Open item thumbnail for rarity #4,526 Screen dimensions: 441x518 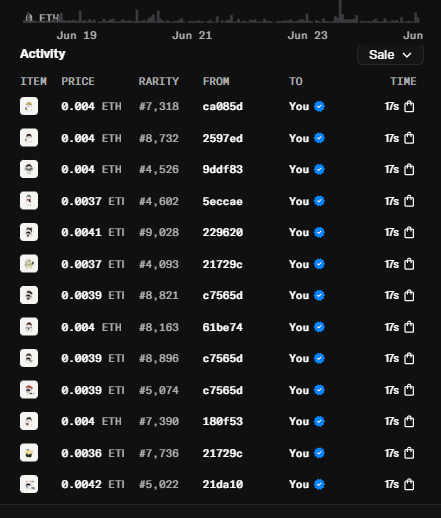tap(29, 169)
